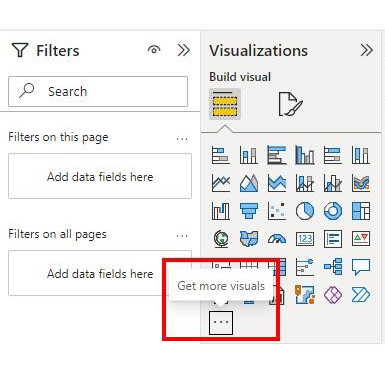Image resolution: width=385 pixels, height=373 pixels.
Task: Insert the Power Automate visual
Action: tap(361, 295)
